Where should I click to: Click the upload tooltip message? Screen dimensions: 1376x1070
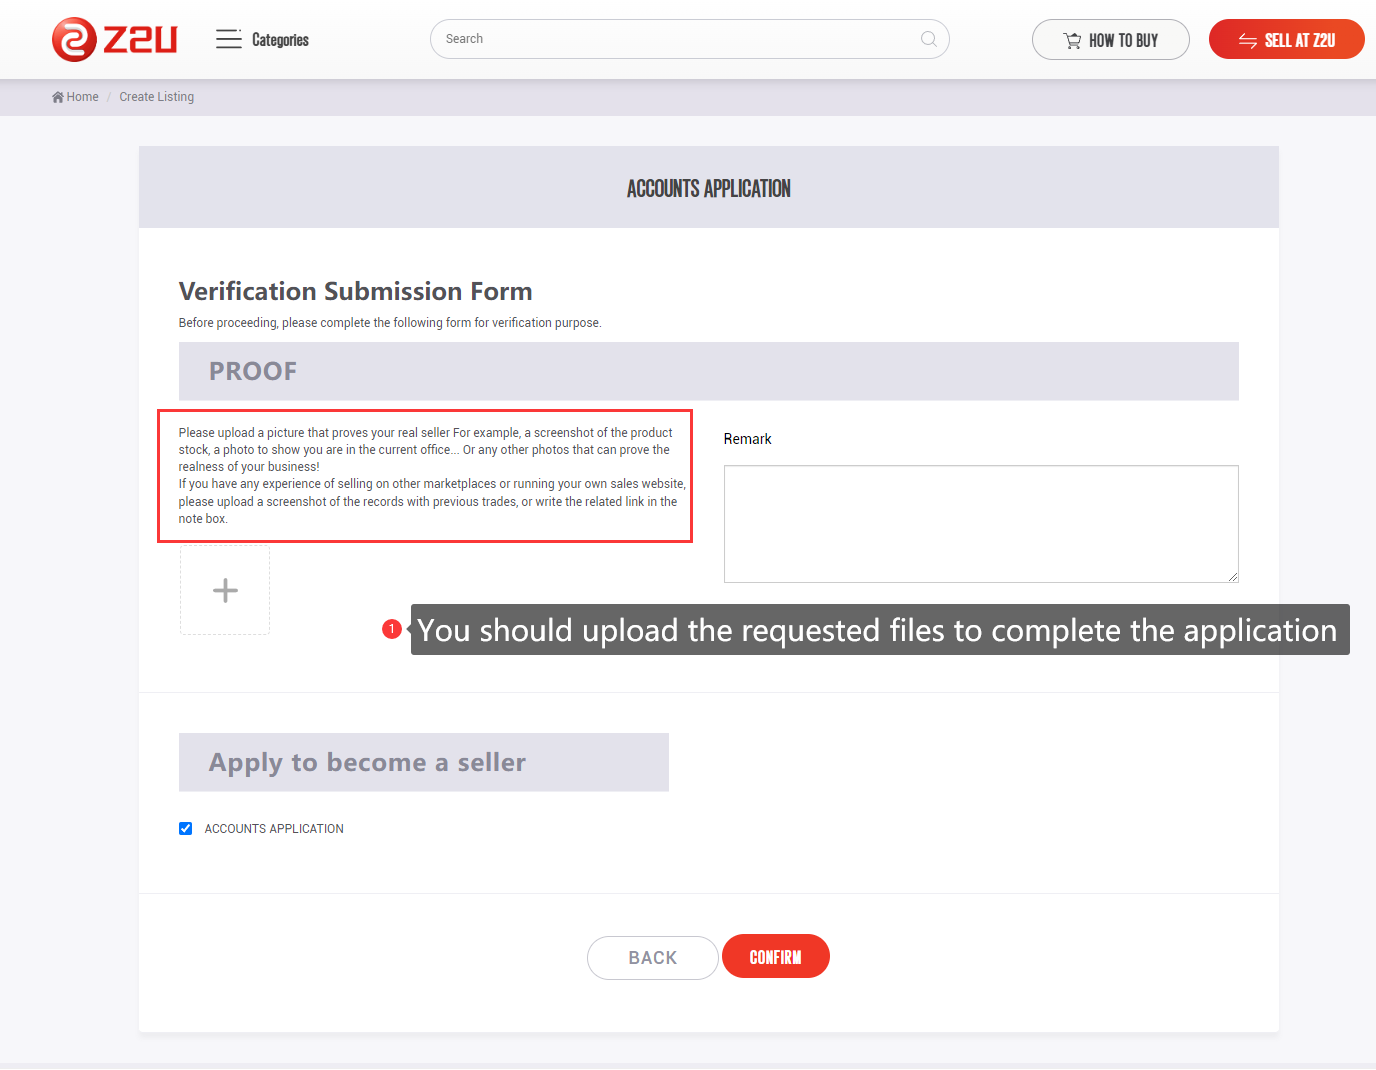(878, 630)
